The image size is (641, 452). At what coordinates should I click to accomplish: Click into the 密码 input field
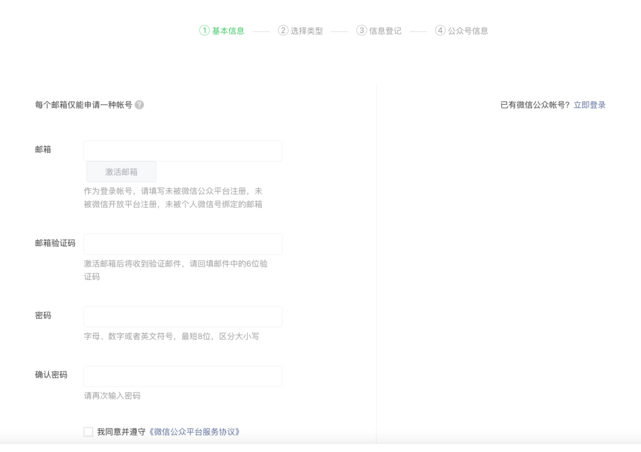[183, 316]
